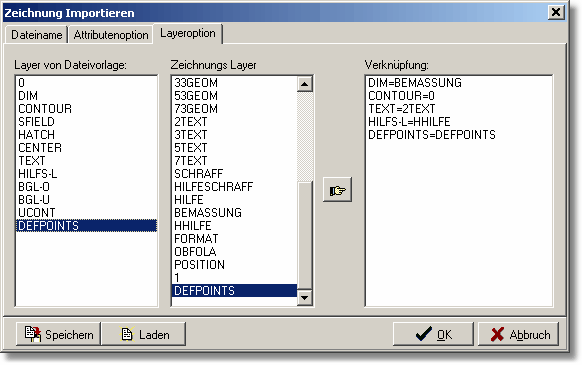
Task: Select BGL-O layer entry
Action: (86, 187)
